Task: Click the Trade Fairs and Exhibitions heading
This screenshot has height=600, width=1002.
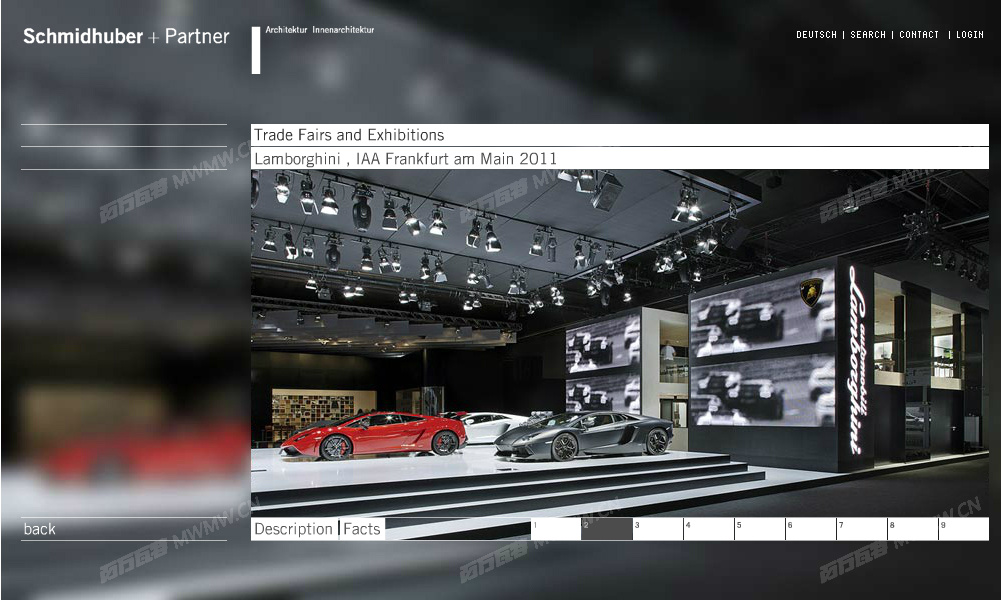Action: (349, 135)
